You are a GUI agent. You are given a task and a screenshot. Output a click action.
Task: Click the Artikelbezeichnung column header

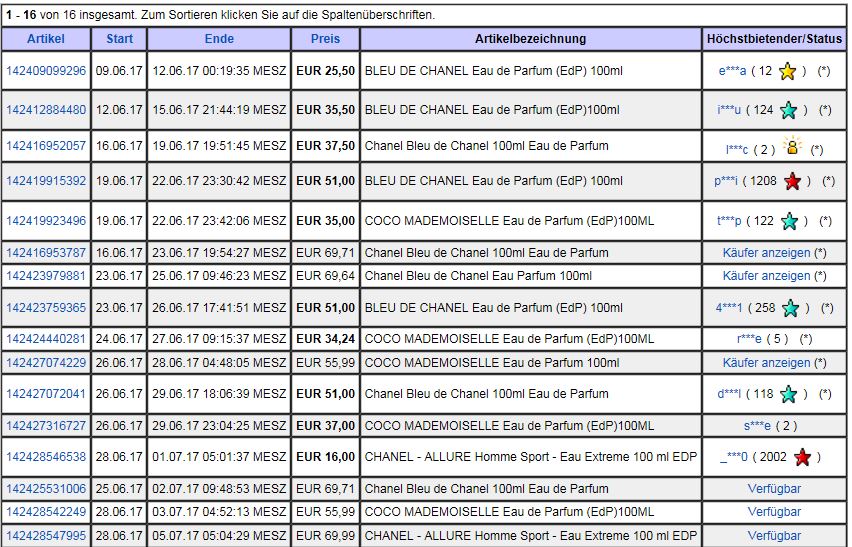[x=530, y=39]
